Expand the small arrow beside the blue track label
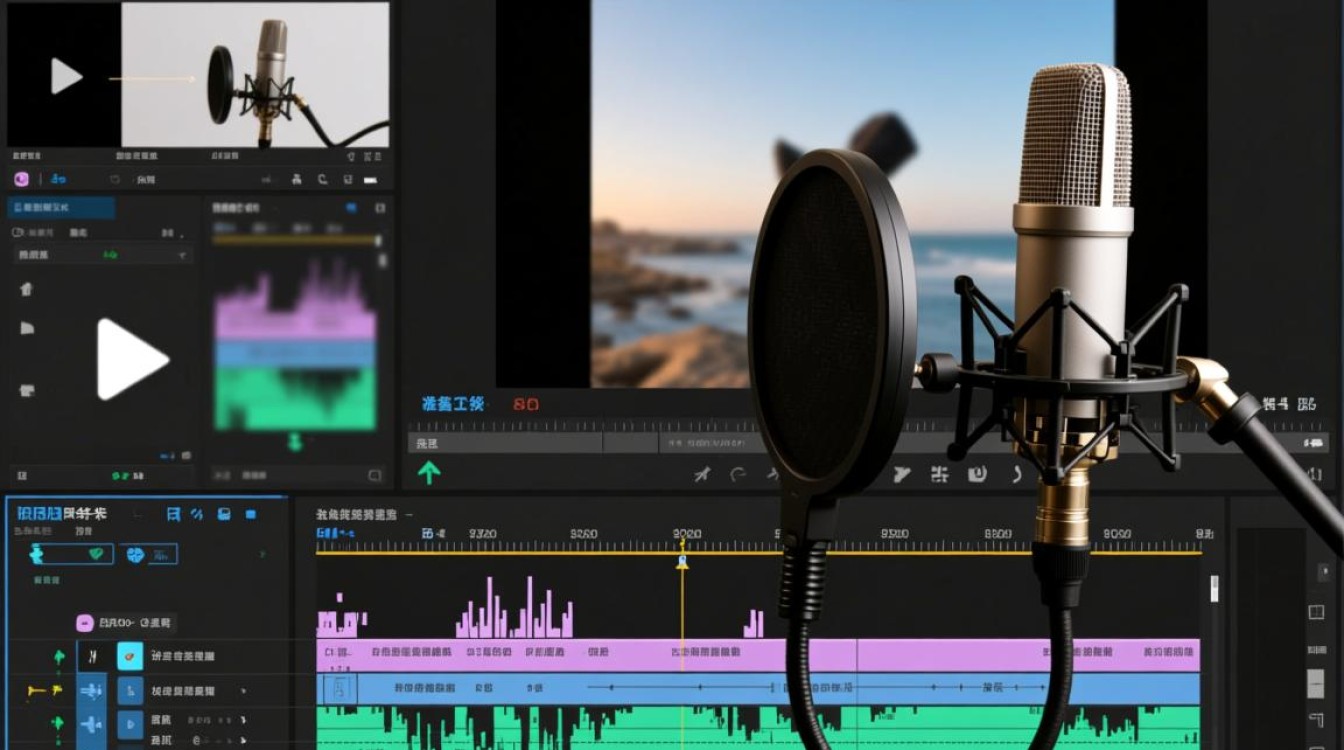 pyautogui.click(x=243, y=691)
